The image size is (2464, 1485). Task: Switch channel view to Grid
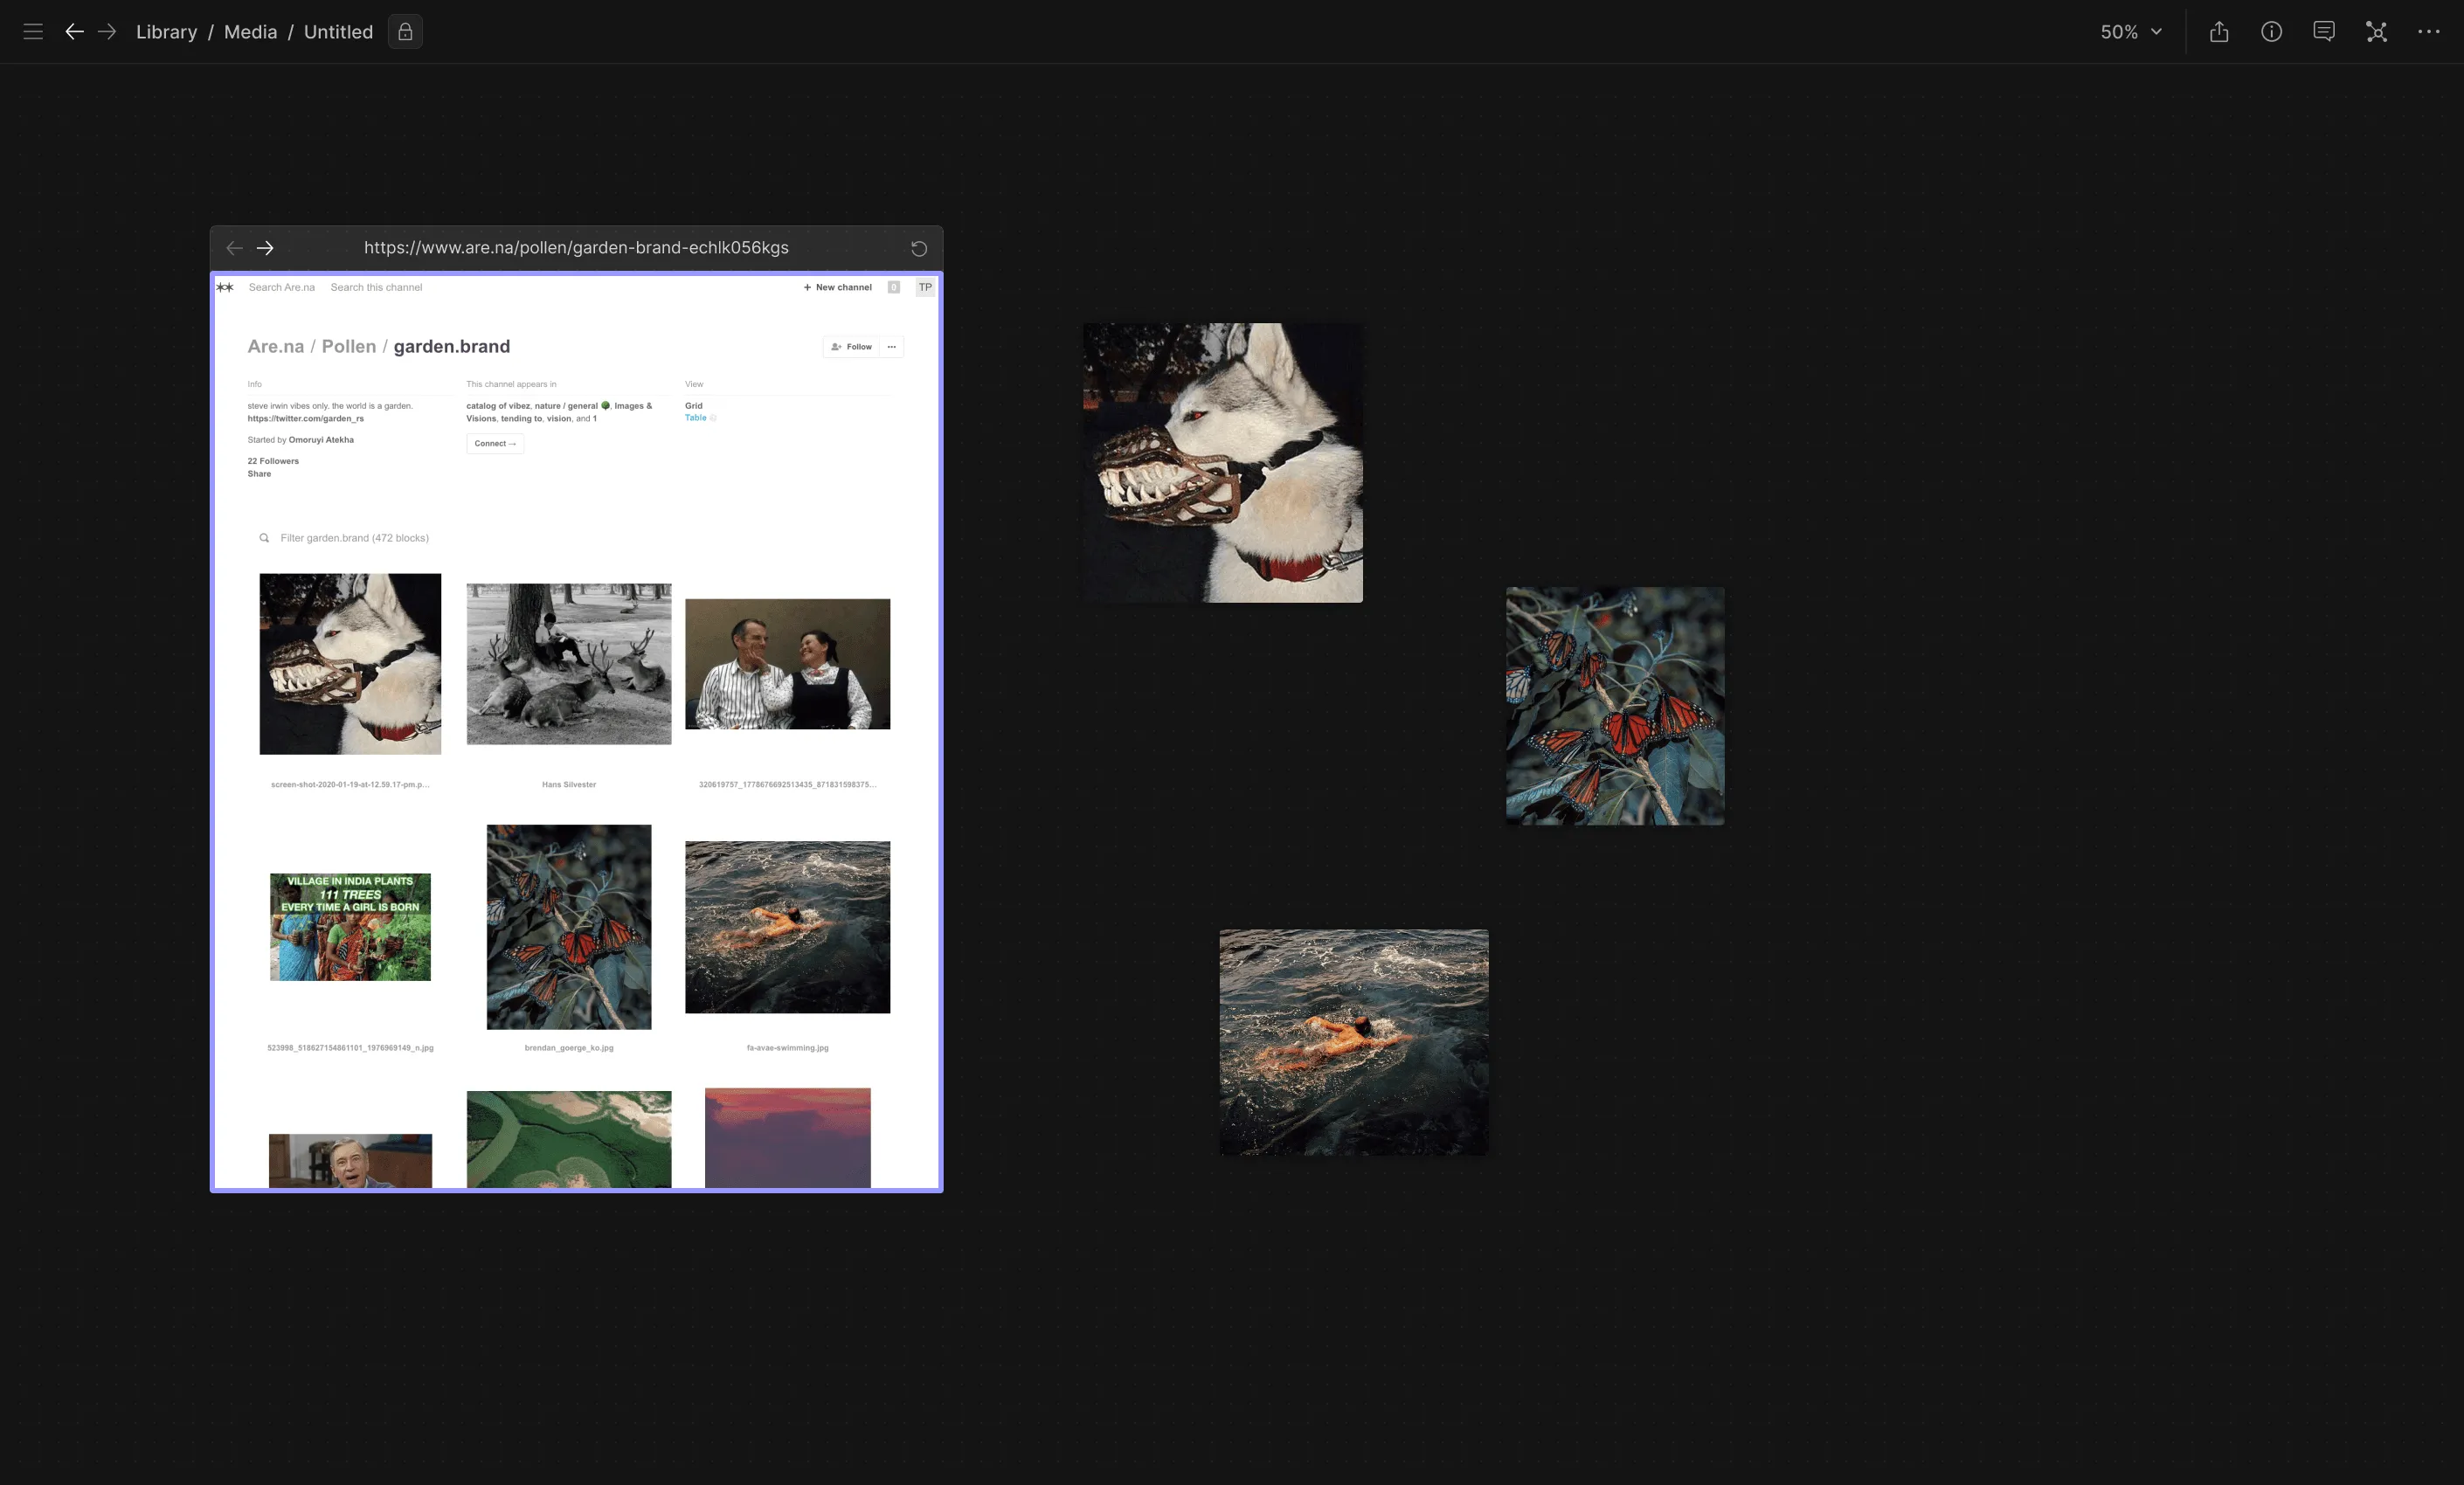[x=694, y=406]
